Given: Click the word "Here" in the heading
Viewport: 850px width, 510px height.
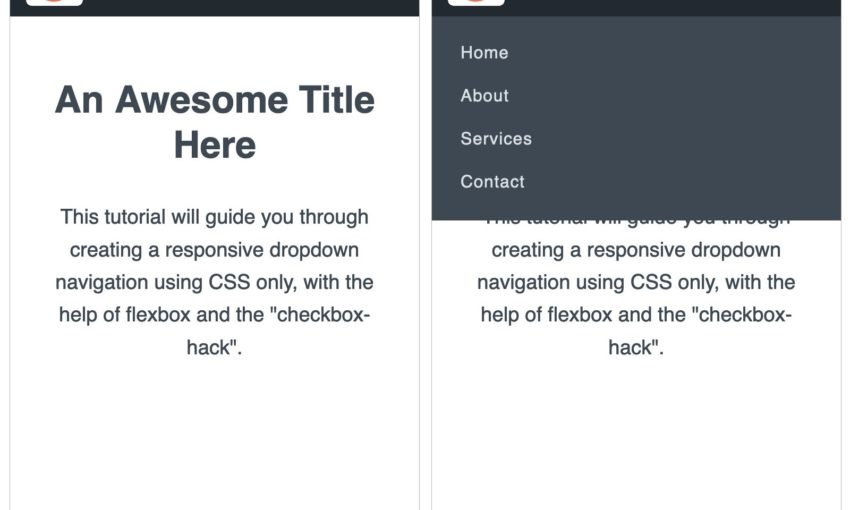Looking at the screenshot, I should point(214,145).
